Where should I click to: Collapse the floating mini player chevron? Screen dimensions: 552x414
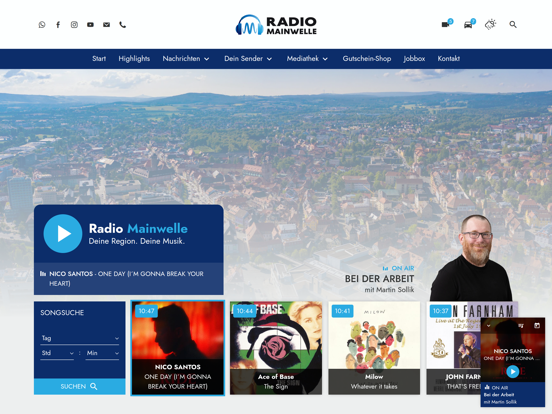coord(488,326)
